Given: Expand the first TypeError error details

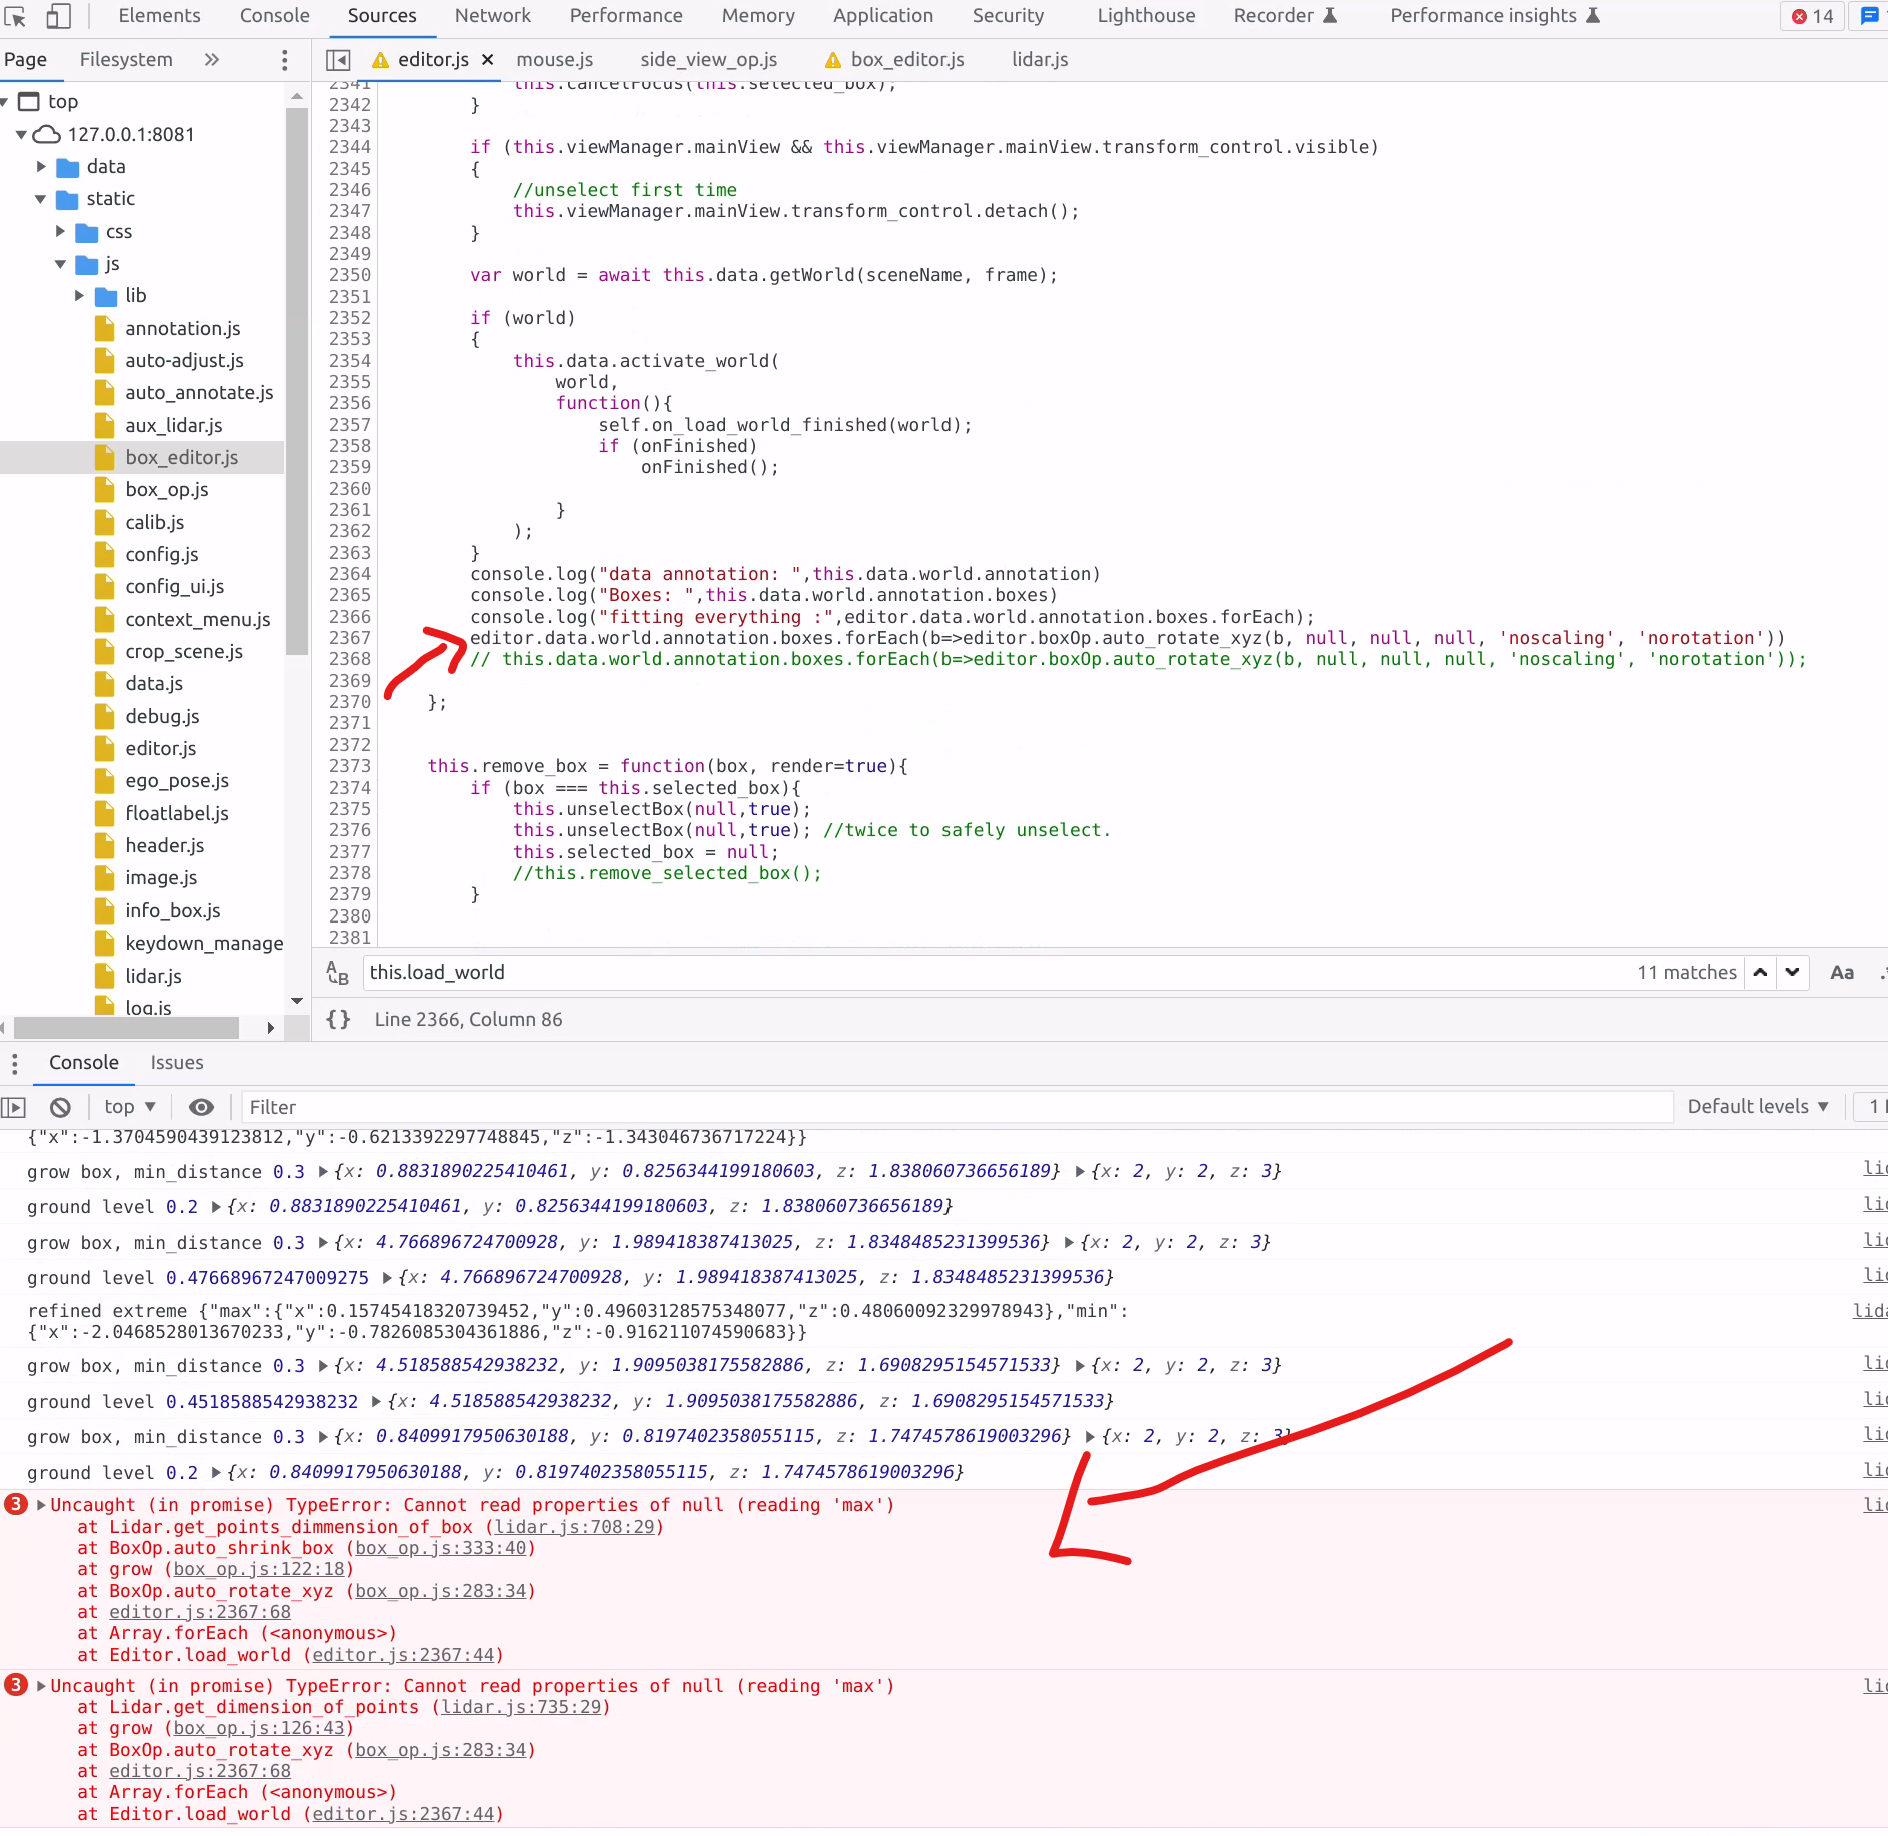Looking at the screenshot, I should tap(40, 1505).
